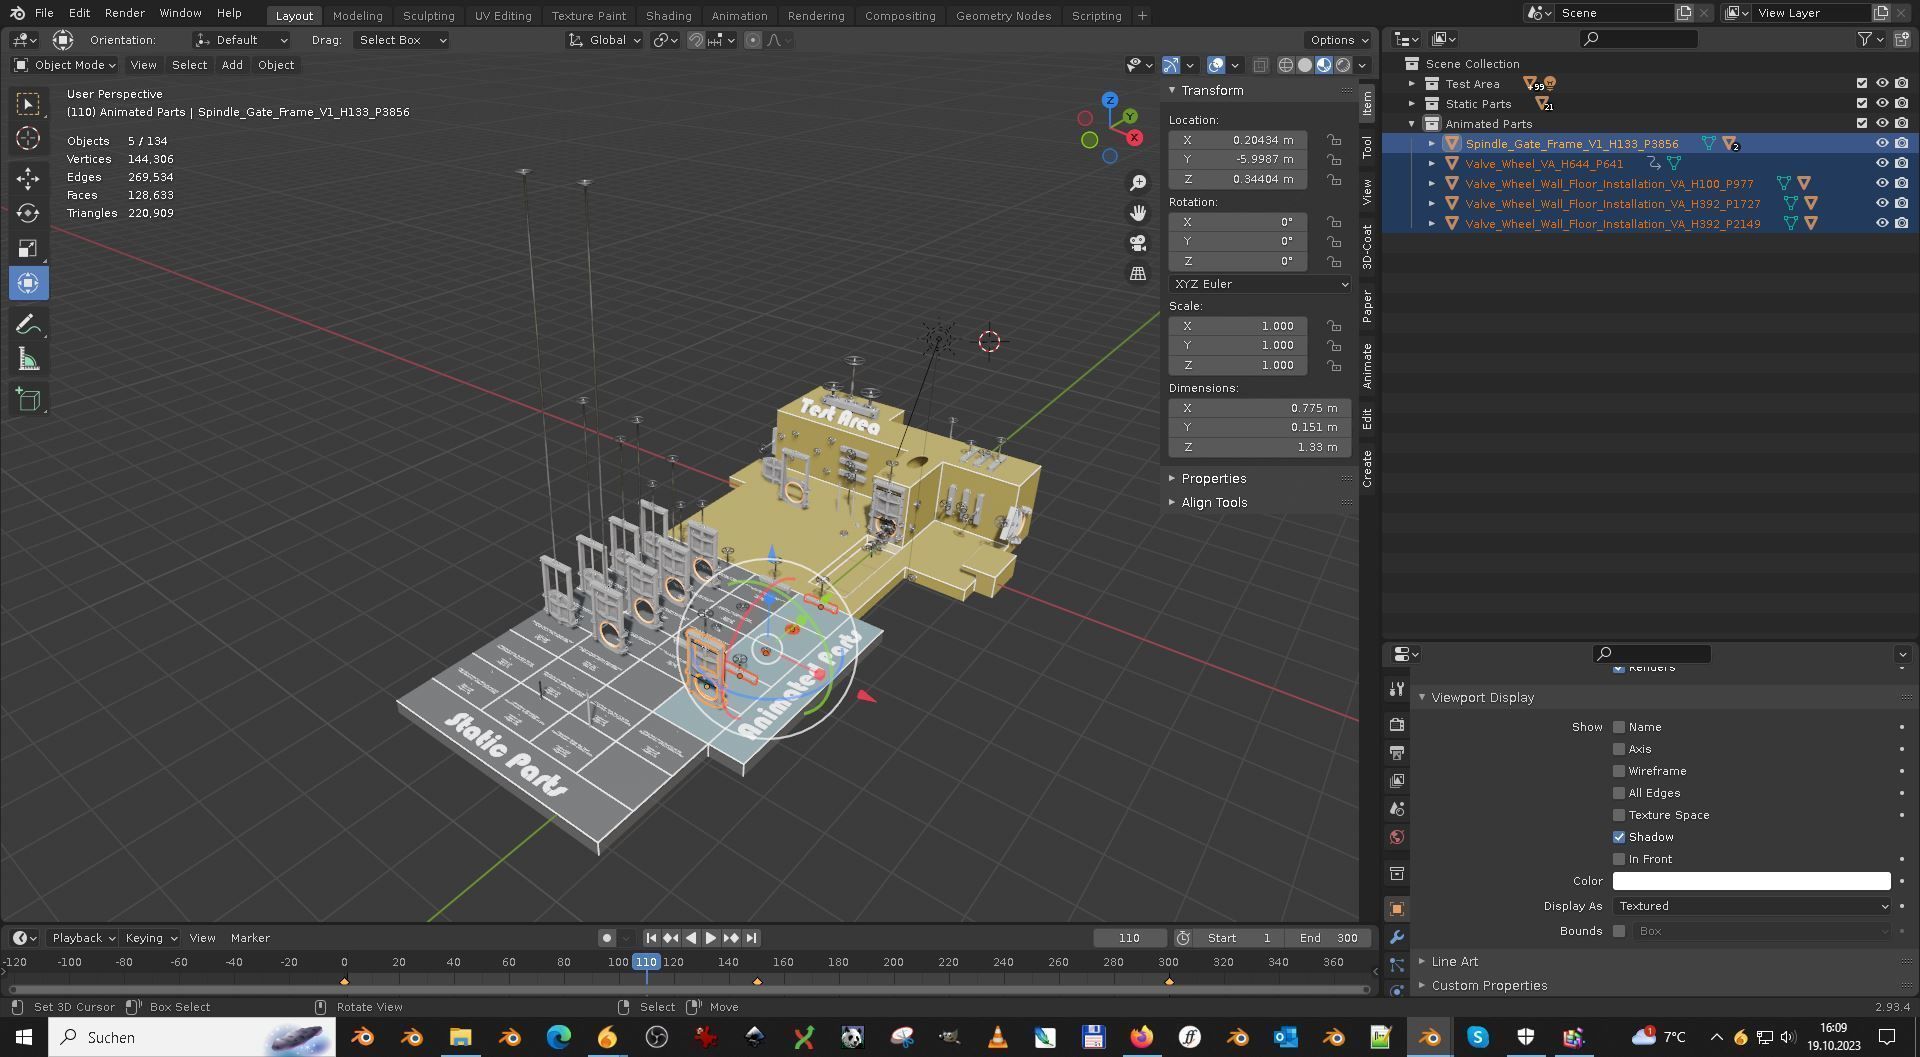Enable the In Front checkbox

1619,859
